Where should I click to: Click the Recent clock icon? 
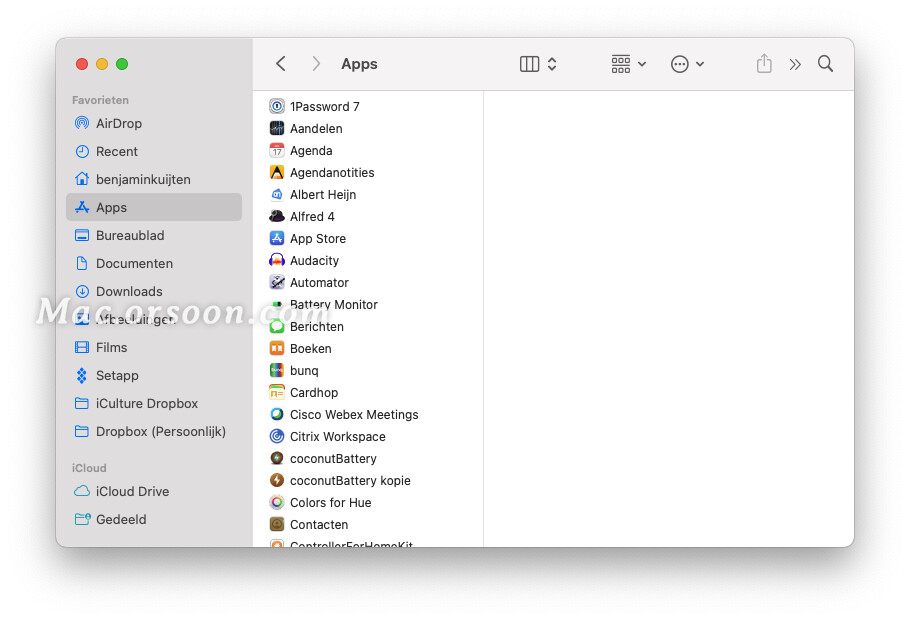82,151
